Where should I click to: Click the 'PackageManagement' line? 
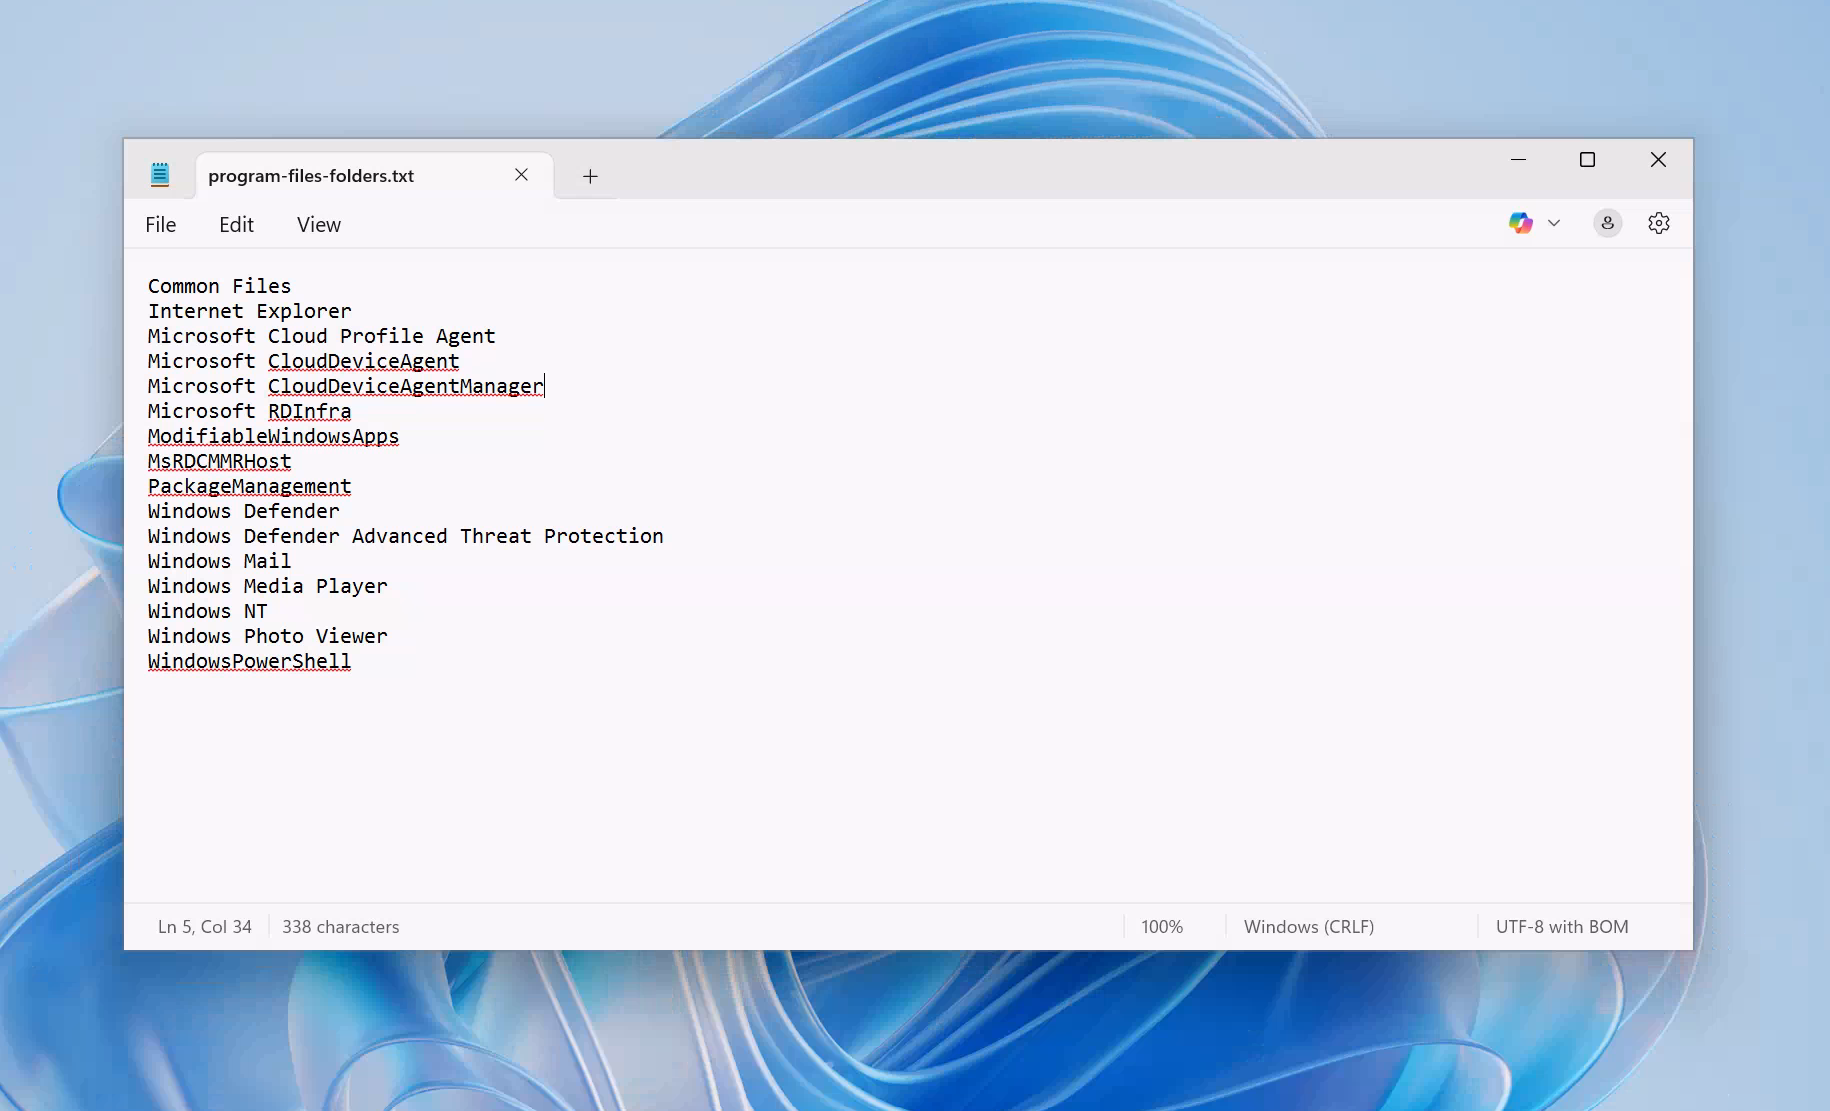pyautogui.click(x=250, y=486)
